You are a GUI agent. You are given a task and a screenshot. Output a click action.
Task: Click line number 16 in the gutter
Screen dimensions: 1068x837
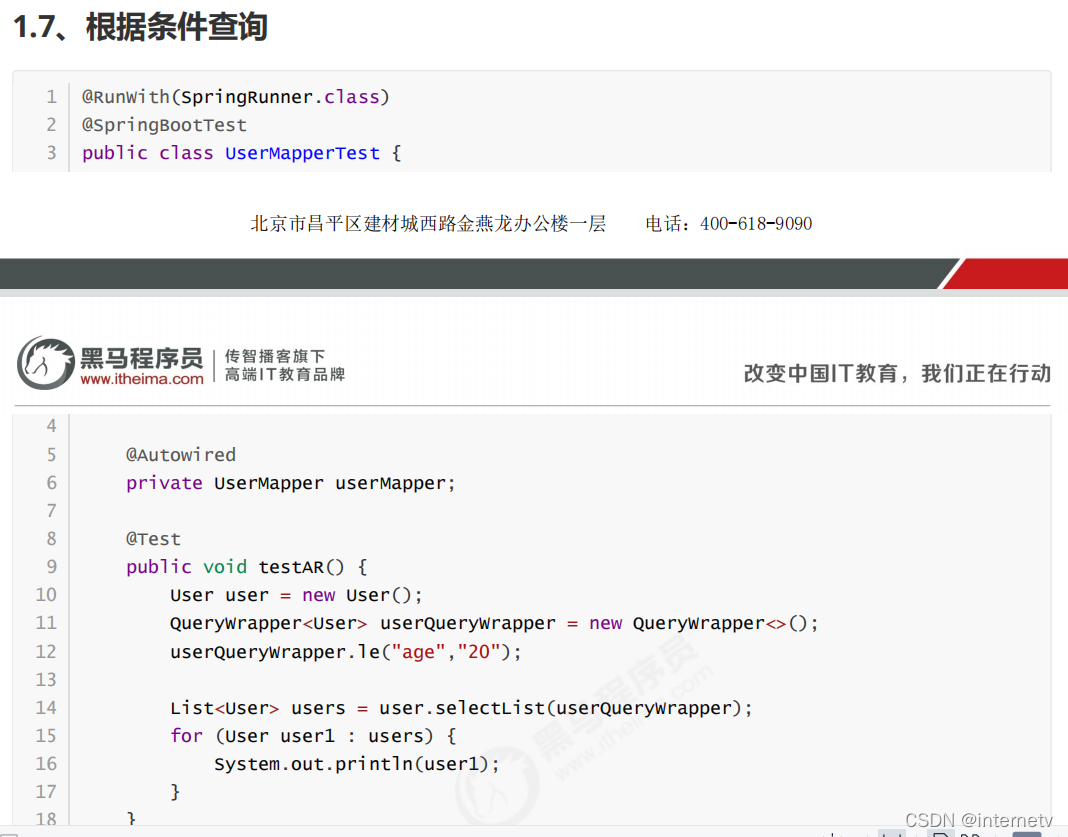click(46, 763)
